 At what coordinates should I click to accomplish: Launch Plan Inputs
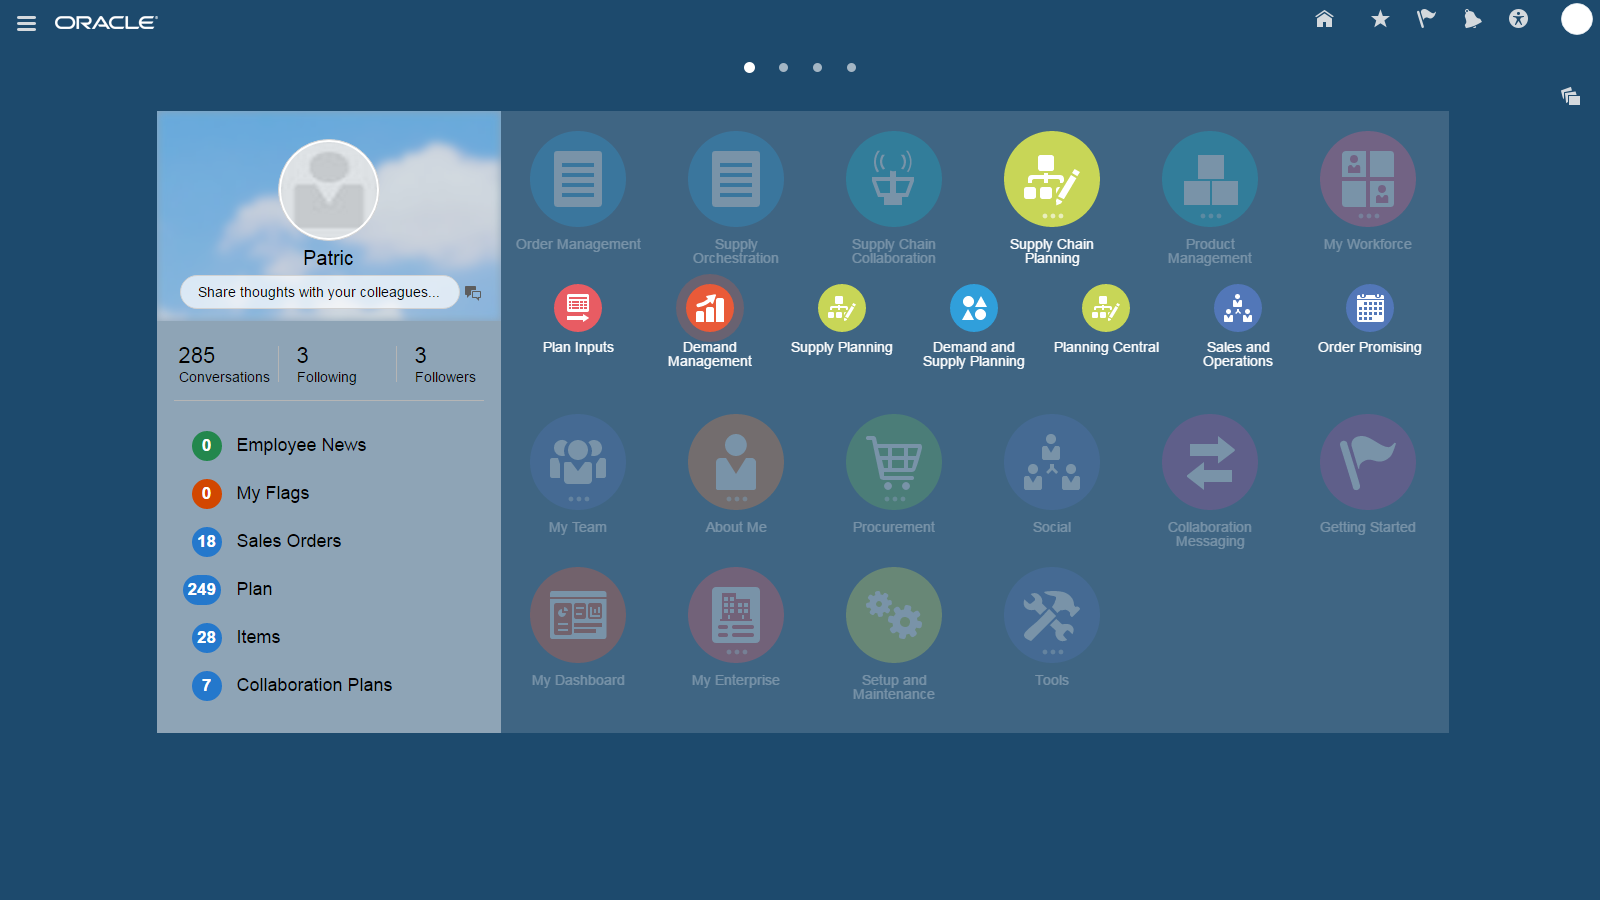tap(578, 308)
